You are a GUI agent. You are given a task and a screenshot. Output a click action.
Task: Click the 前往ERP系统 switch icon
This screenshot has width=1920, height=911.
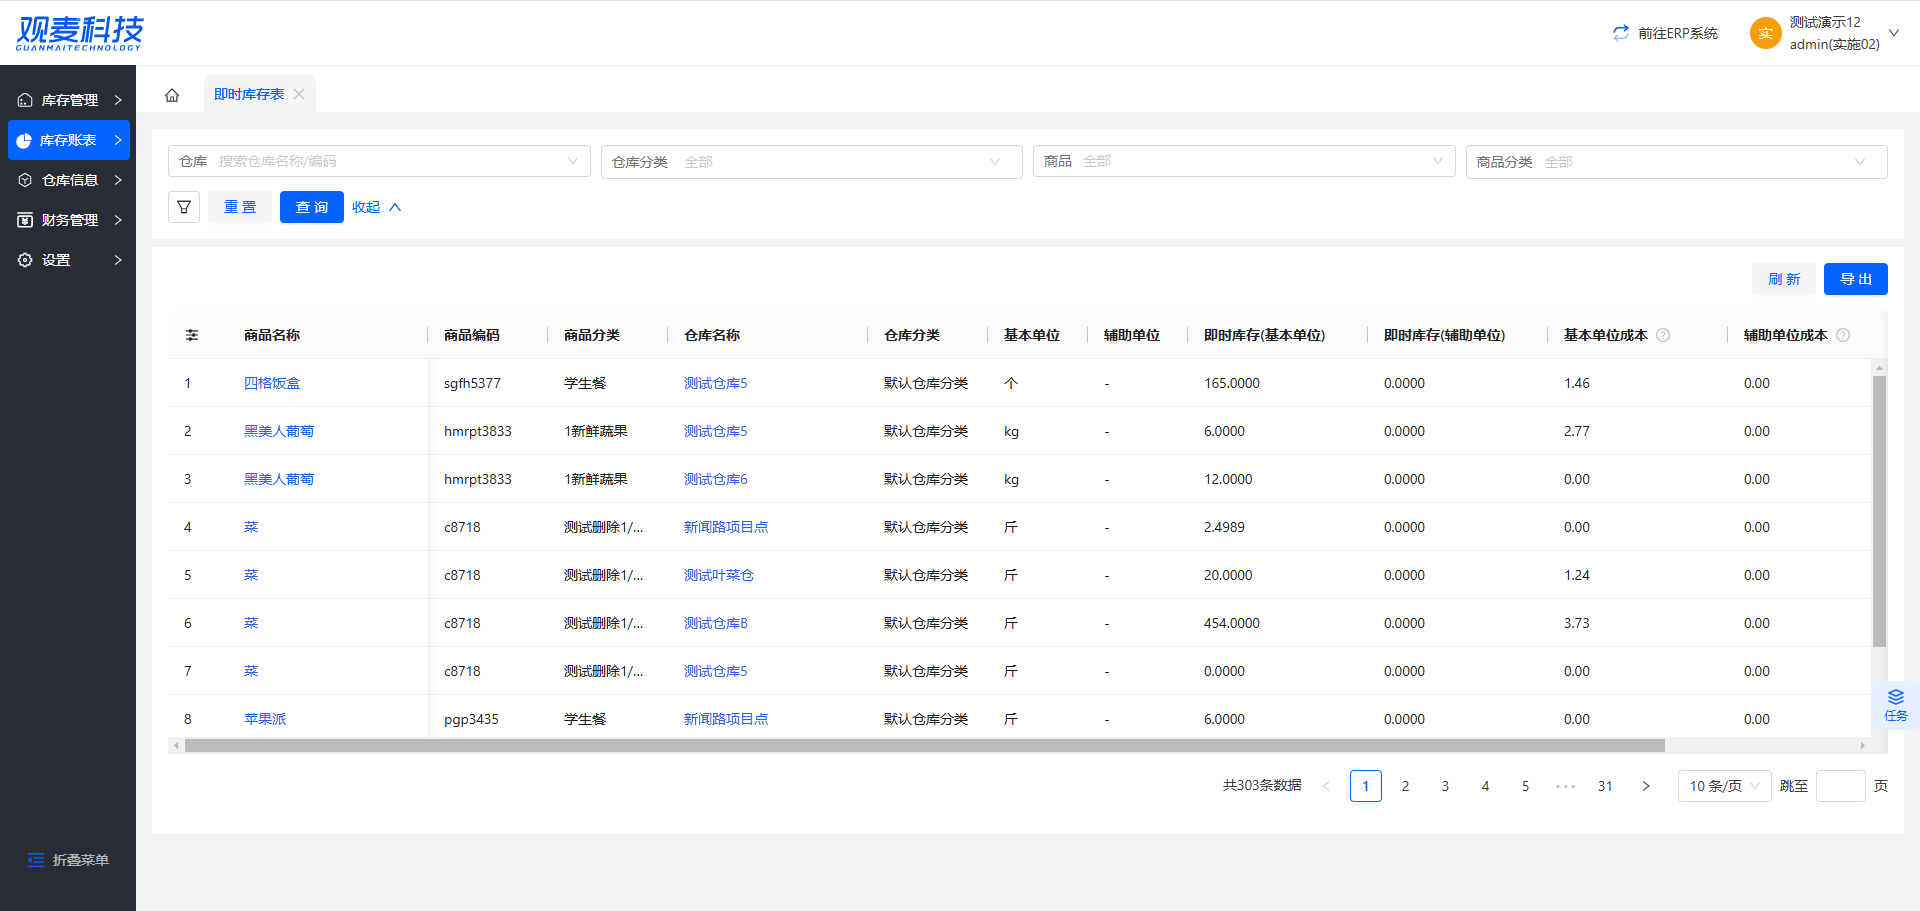click(1621, 33)
